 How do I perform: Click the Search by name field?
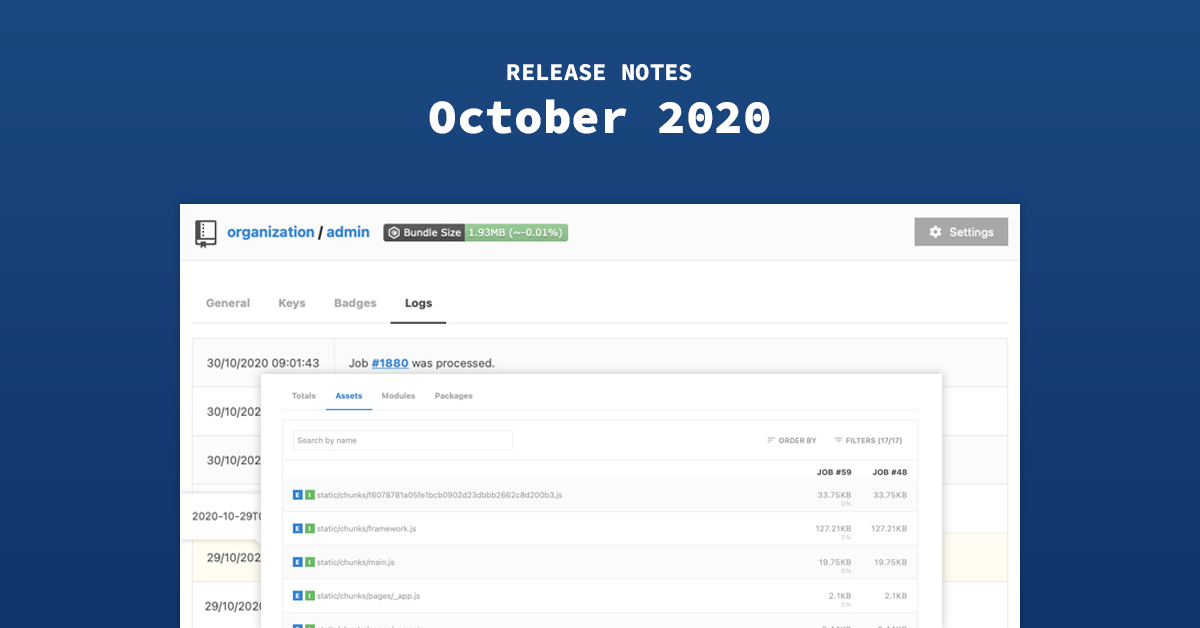402,440
